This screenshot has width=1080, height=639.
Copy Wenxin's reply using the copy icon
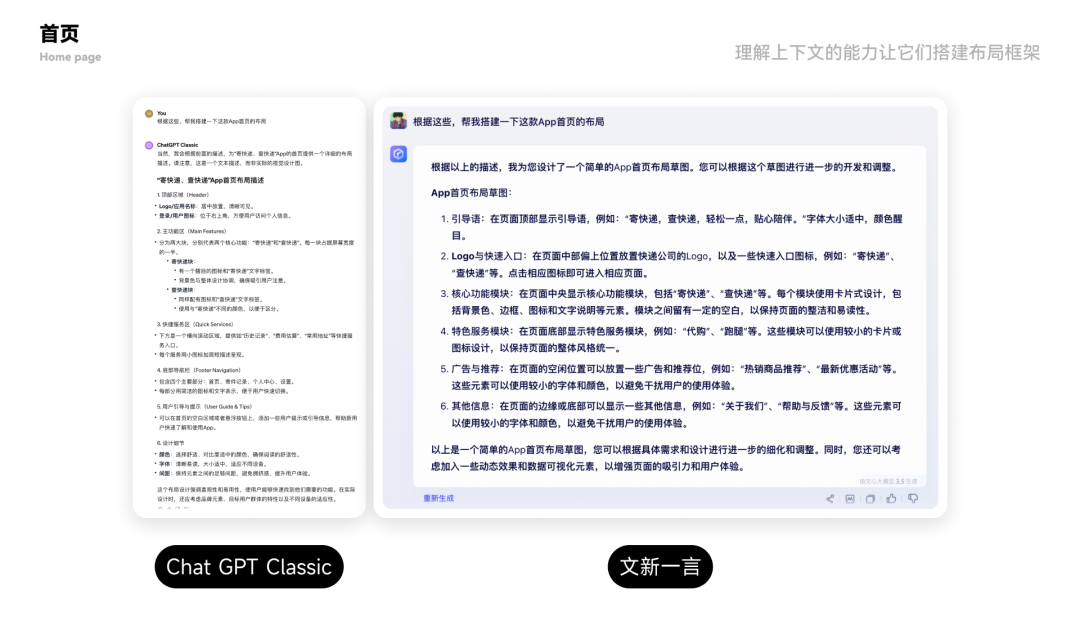[870, 499]
